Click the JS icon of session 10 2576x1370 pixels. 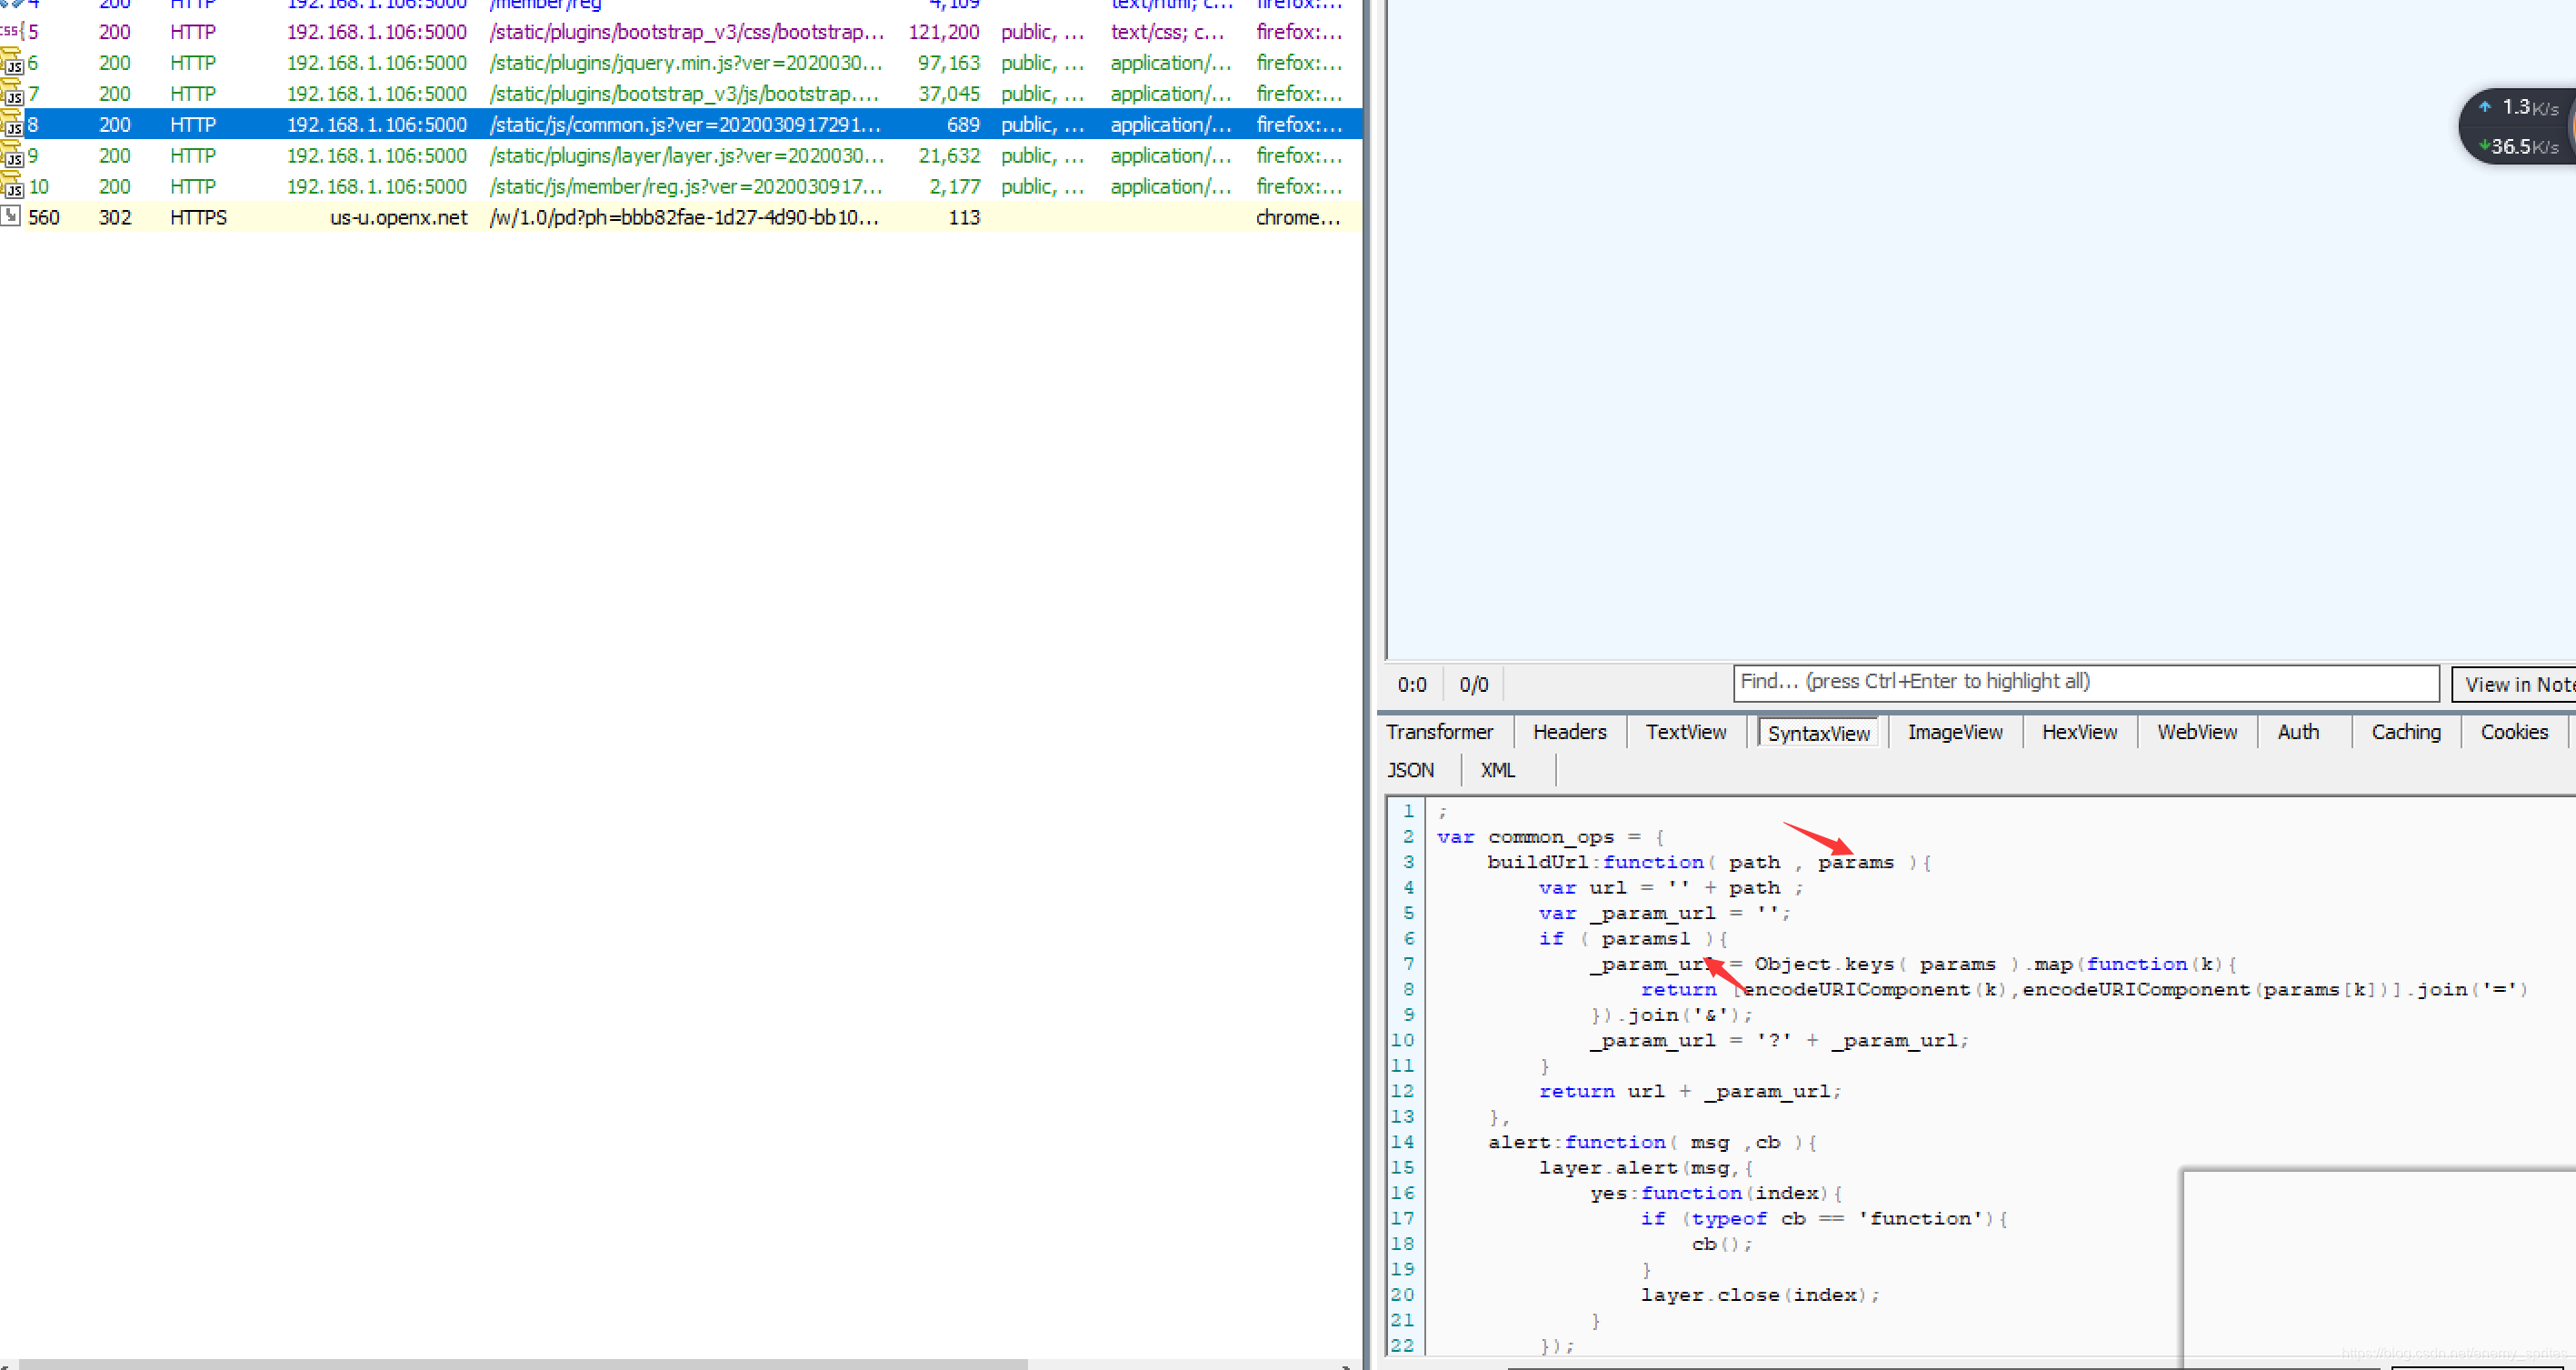point(12,187)
